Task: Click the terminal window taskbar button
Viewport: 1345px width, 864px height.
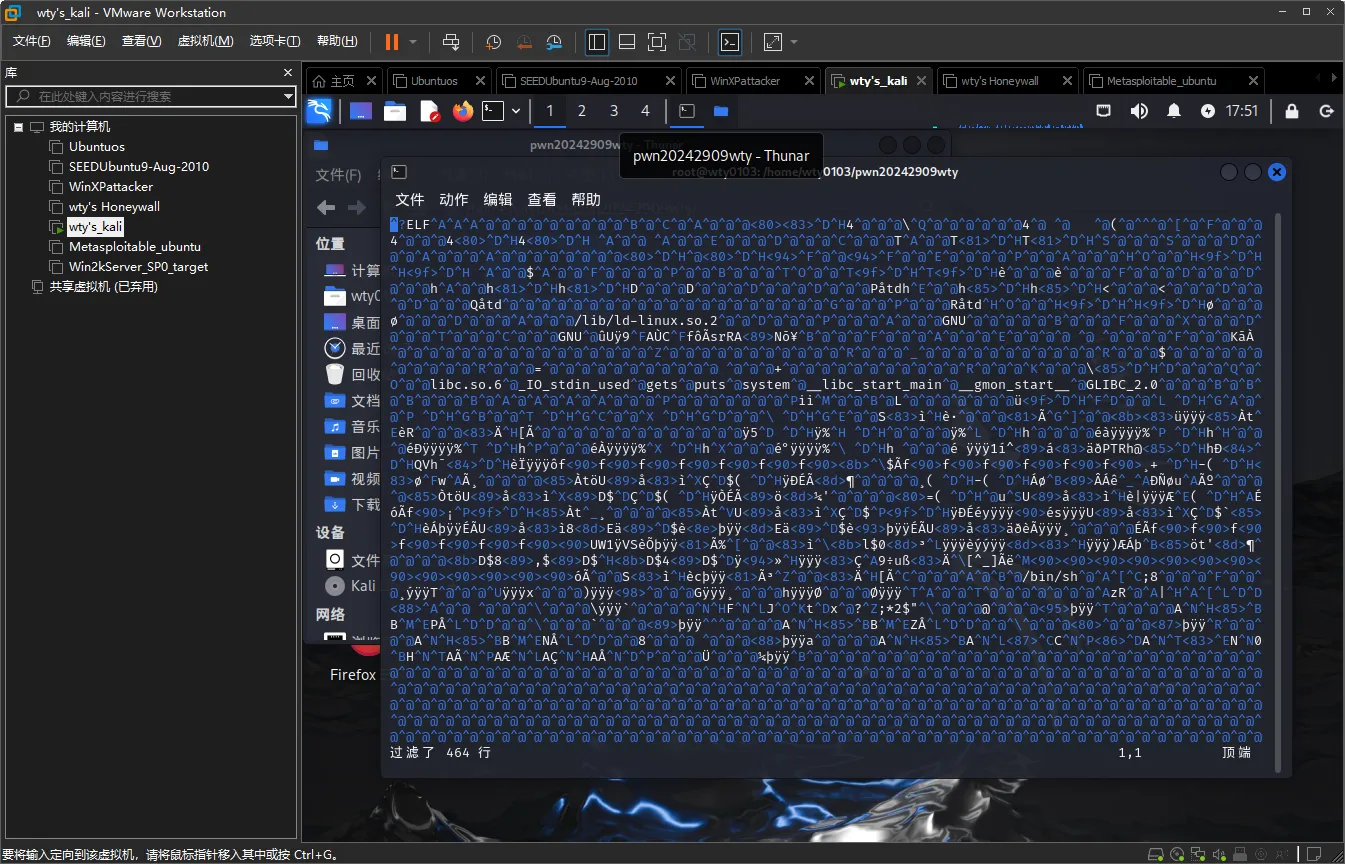Action: tap(687, 111)
